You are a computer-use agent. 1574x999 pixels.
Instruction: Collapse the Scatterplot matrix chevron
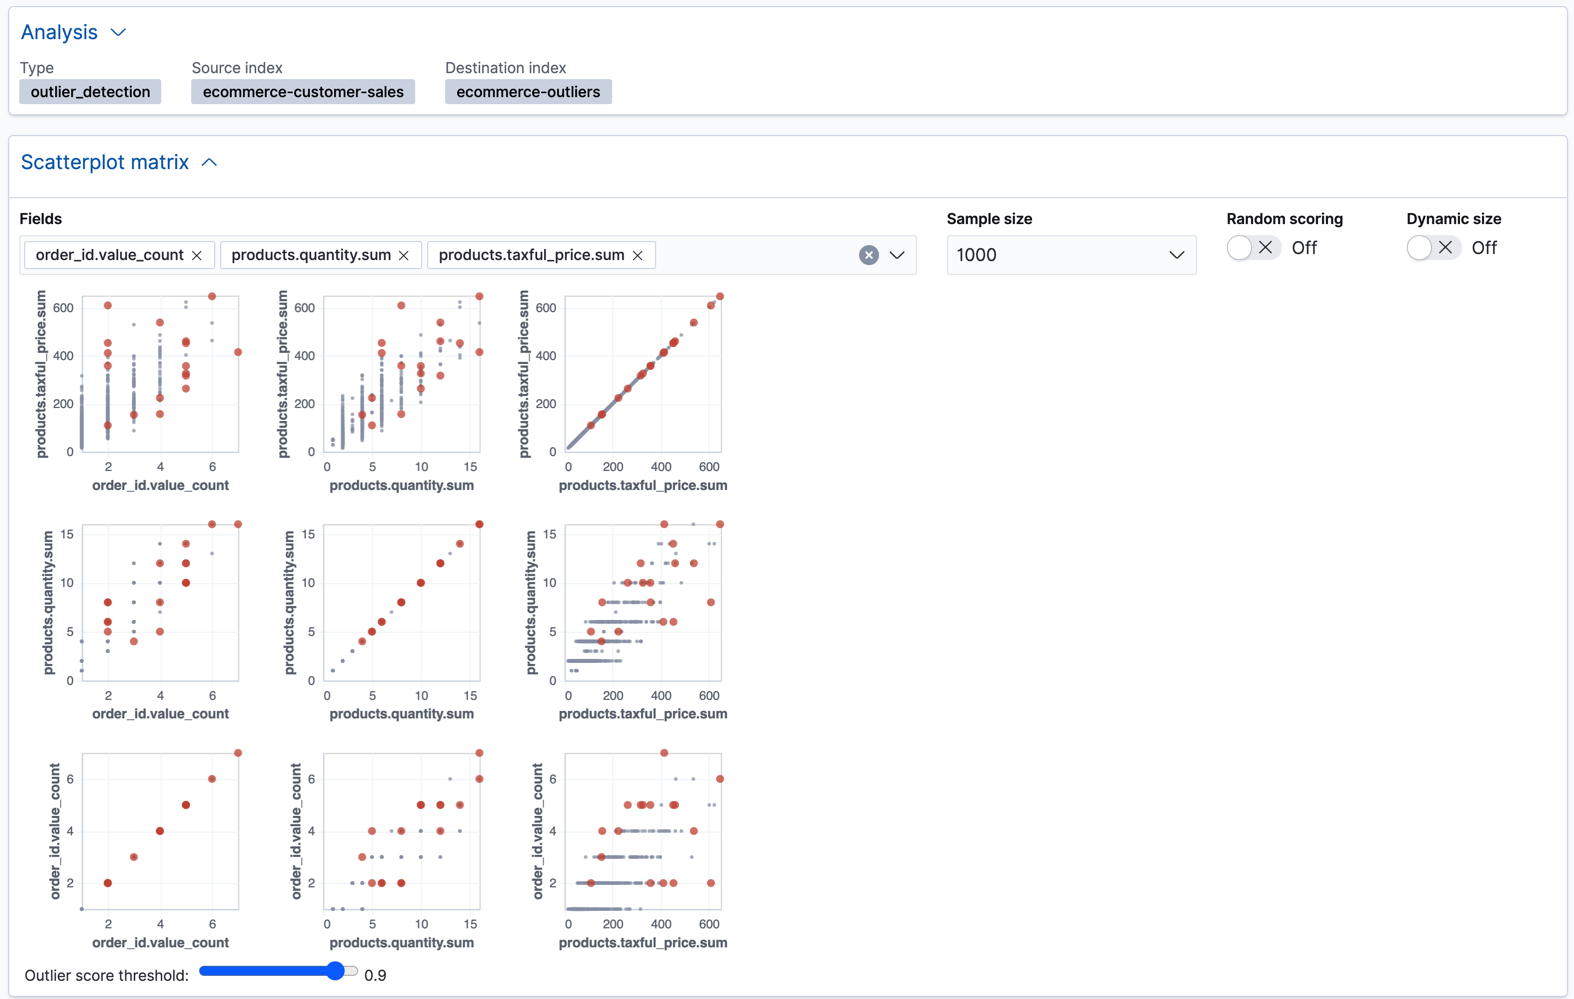coord(209,162)
